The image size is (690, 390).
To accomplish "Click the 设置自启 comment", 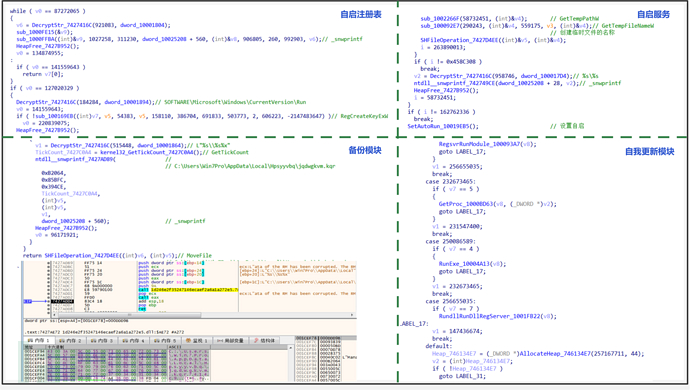I will pos(567,126).
